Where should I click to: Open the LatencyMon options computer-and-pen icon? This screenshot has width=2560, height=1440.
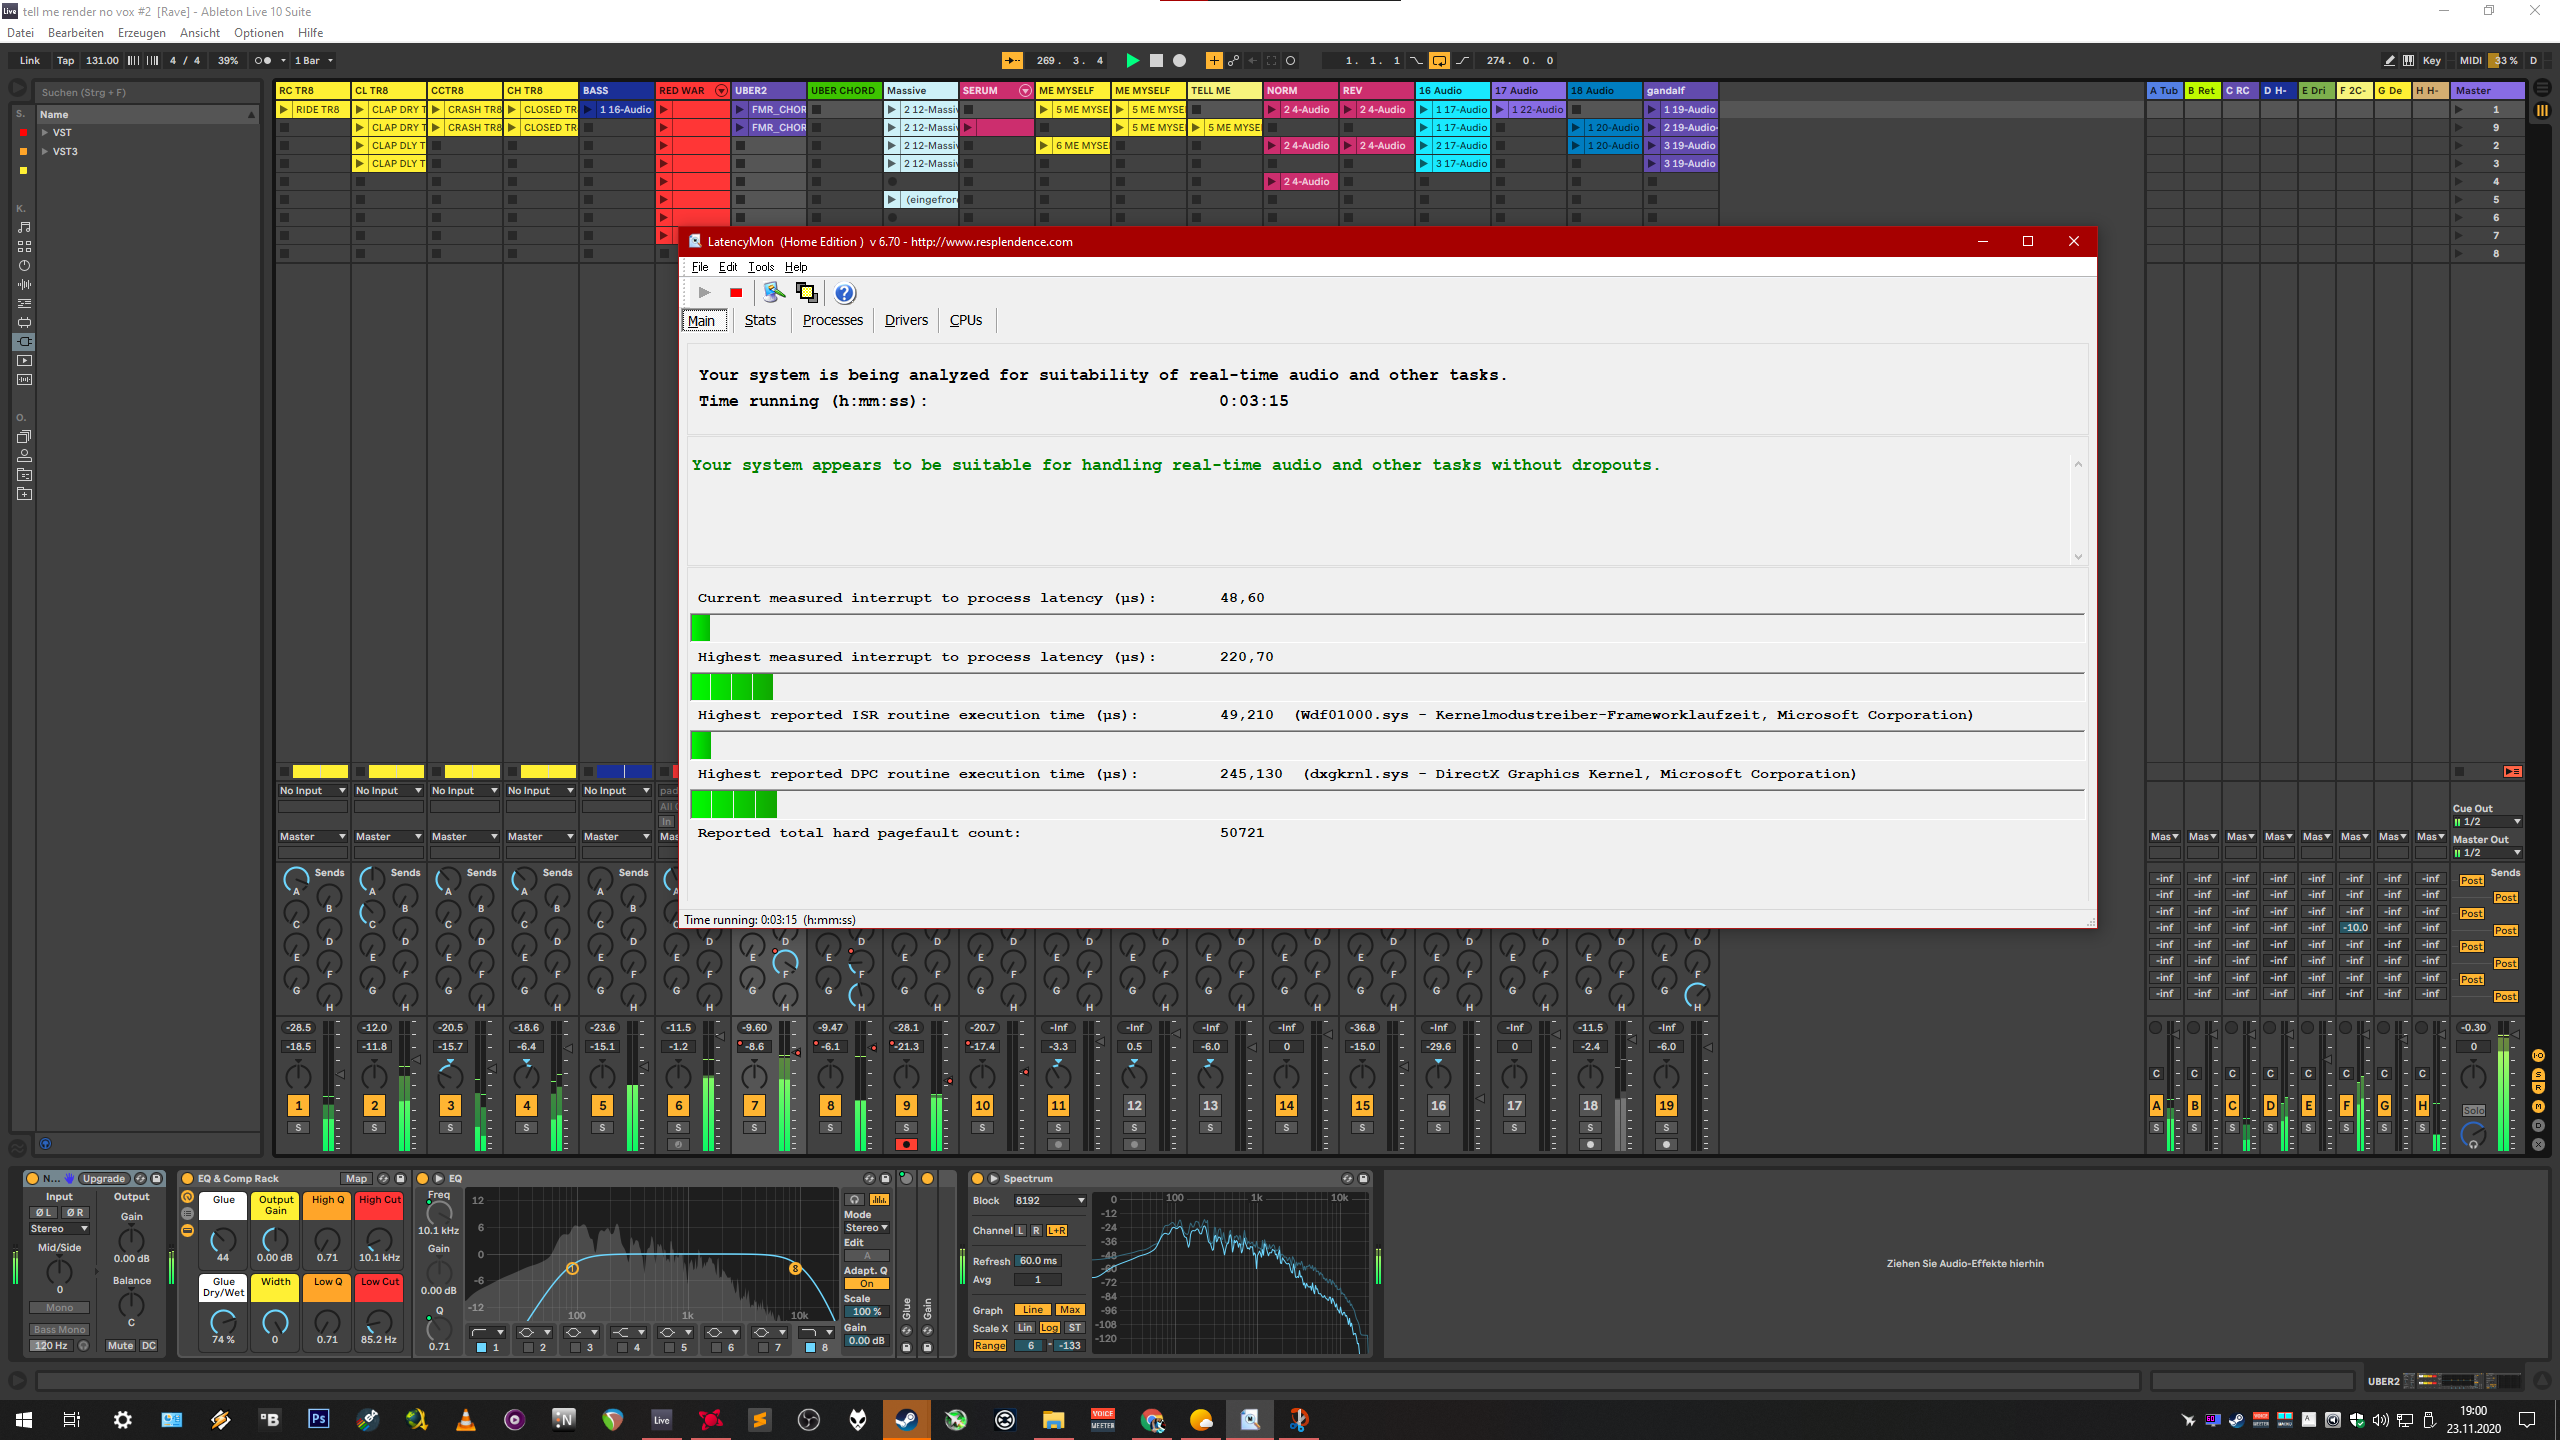coord(773,292)
